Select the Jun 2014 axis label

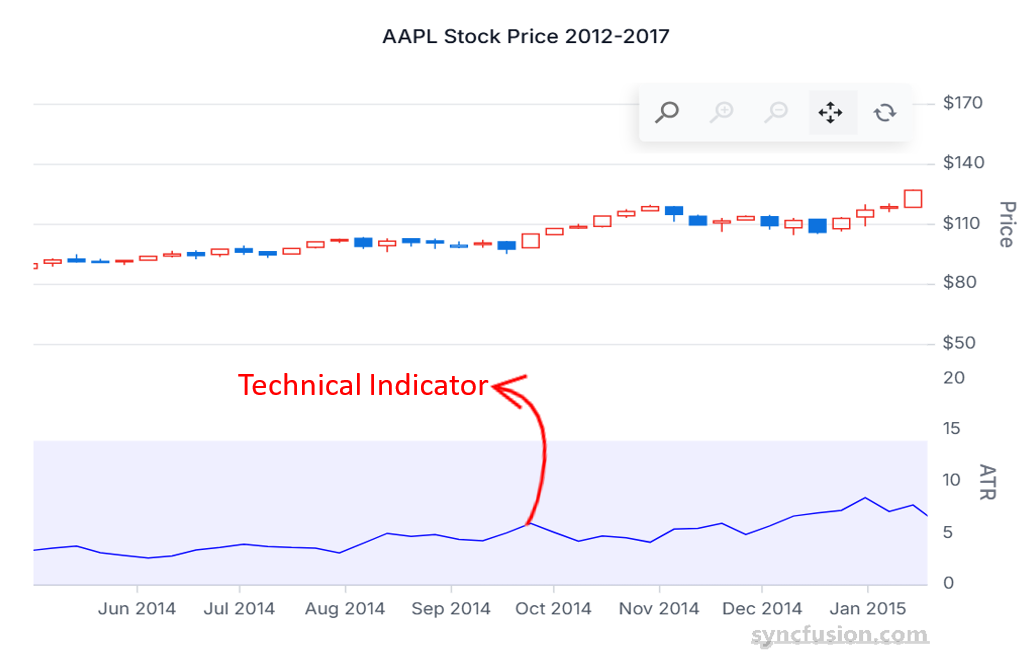(x=136, y=608)
